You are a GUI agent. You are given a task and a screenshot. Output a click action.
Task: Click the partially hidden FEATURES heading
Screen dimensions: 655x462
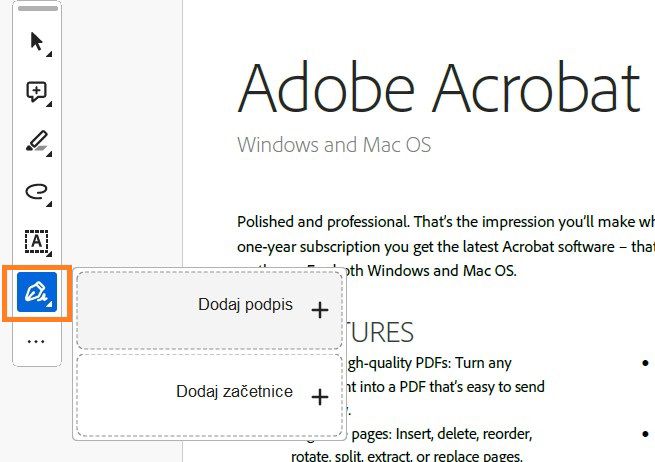(380, 332)
